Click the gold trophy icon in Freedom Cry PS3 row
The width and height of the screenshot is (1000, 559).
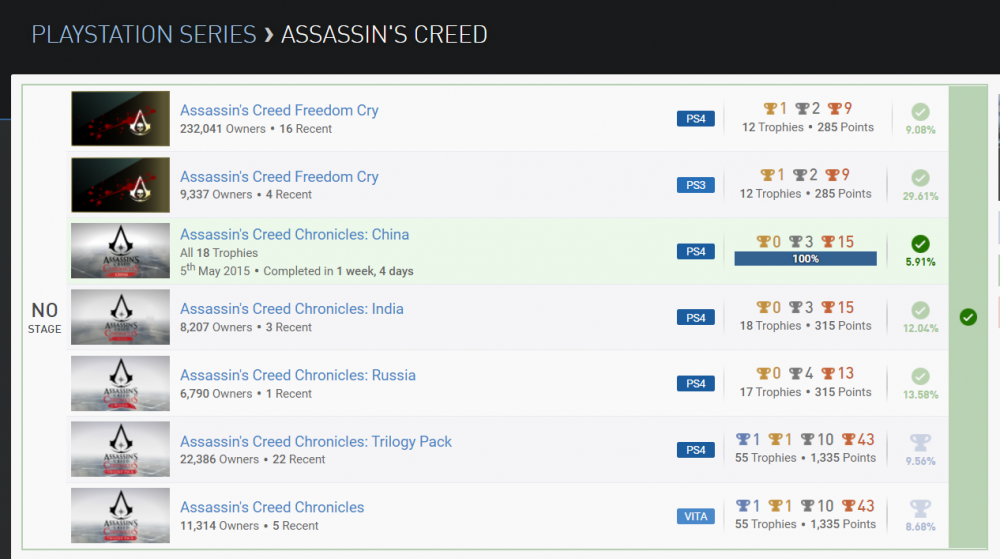(768, 175)
